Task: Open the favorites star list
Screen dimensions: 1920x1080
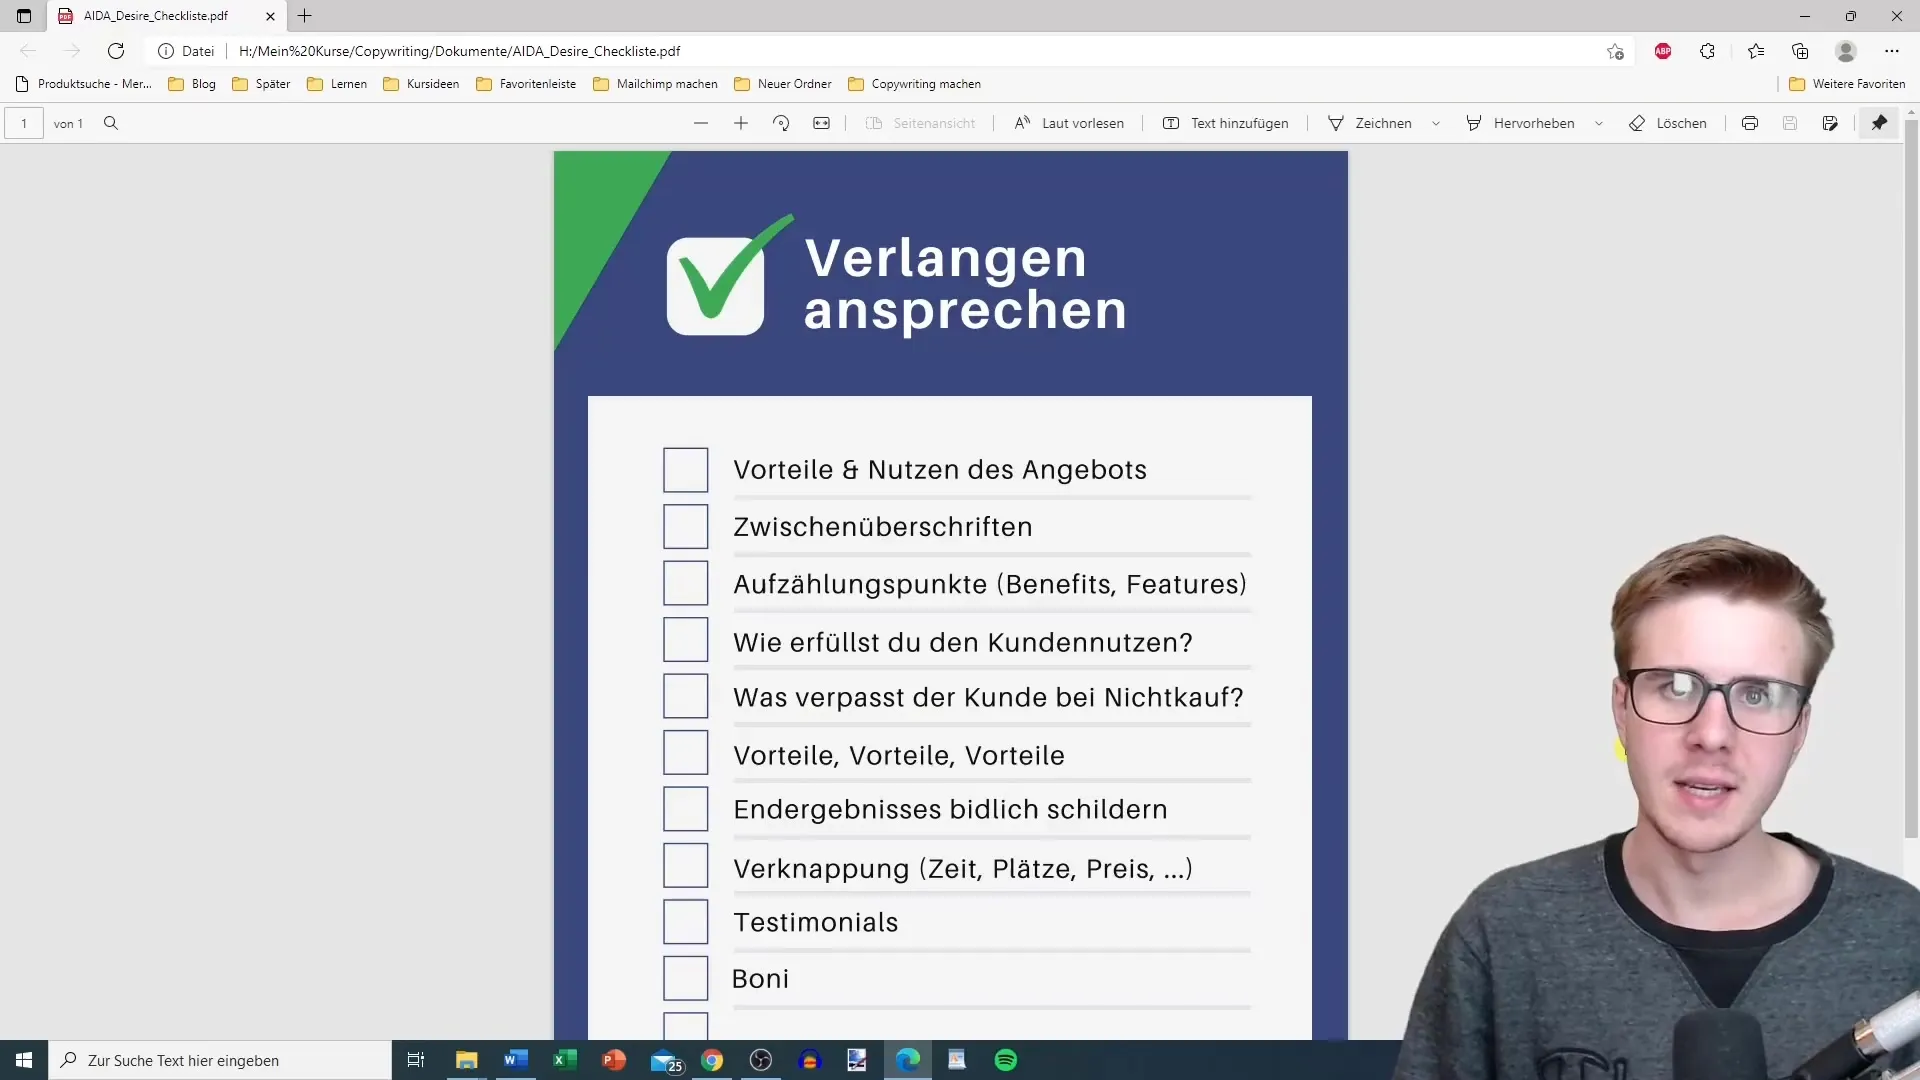Action: tap(1756, 51)
